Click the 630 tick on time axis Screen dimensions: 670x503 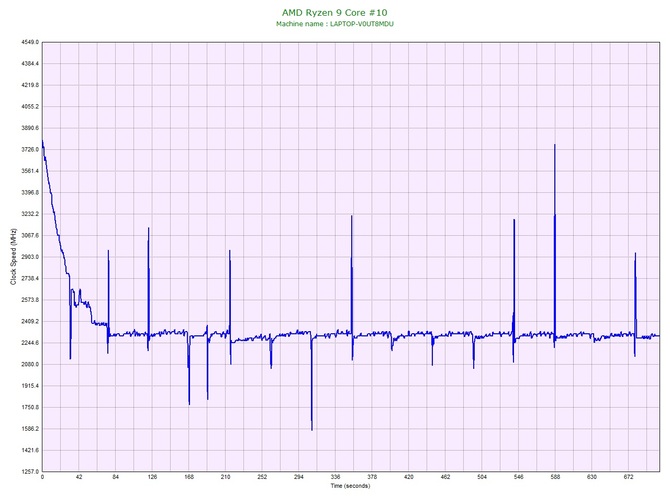pyautogui.click(x=592, y=477)
